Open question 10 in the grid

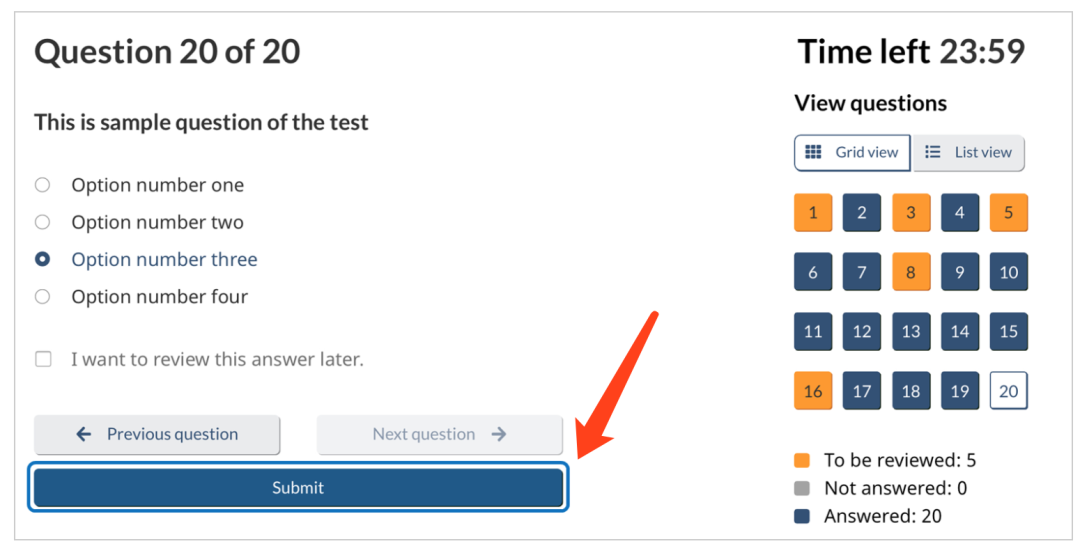[1008, 272]
